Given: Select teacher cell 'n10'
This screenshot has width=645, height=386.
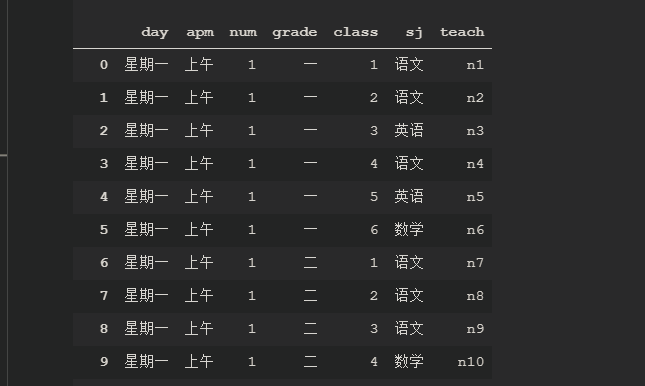Looking at the screenshot, I should point(471,362).
